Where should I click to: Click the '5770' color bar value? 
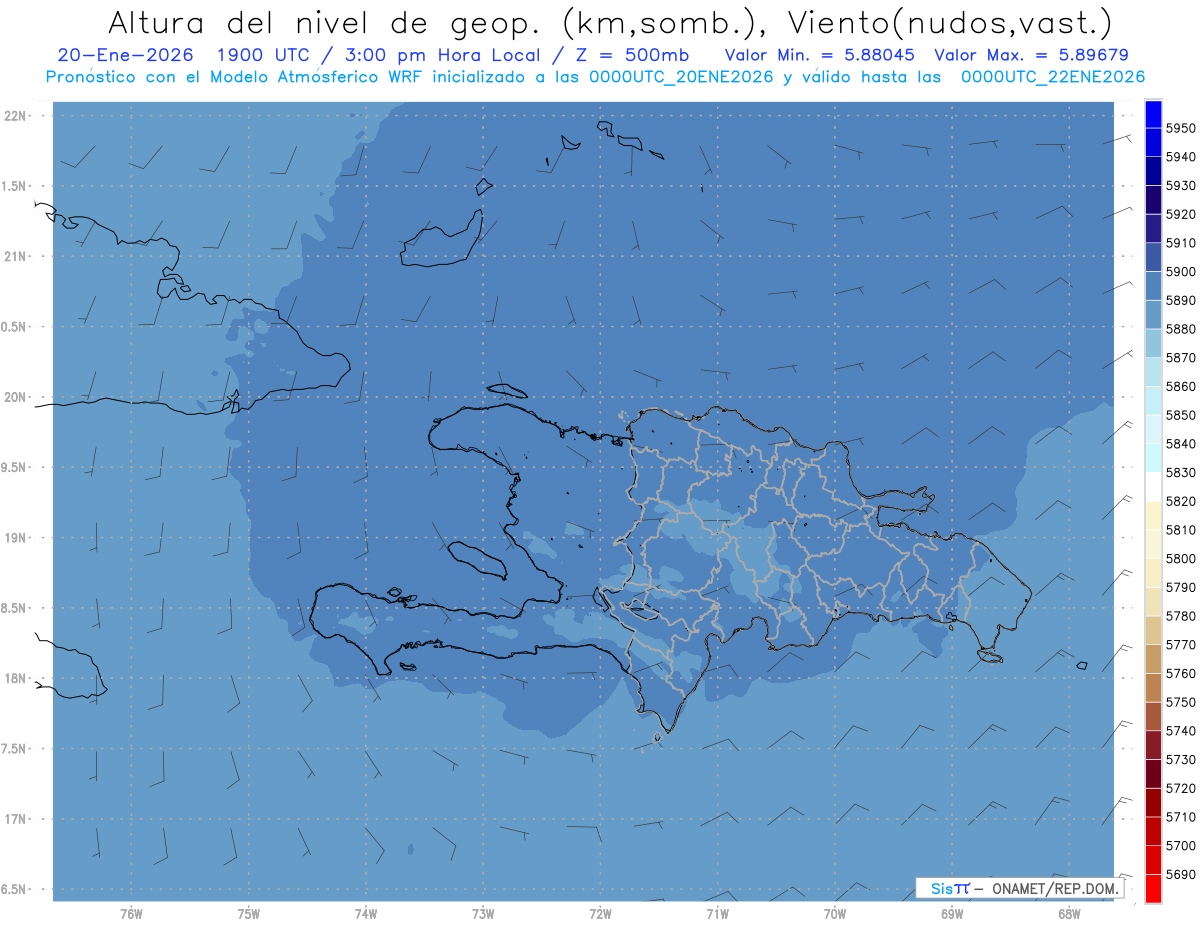pyautogui.click(x=1181, y=645)
